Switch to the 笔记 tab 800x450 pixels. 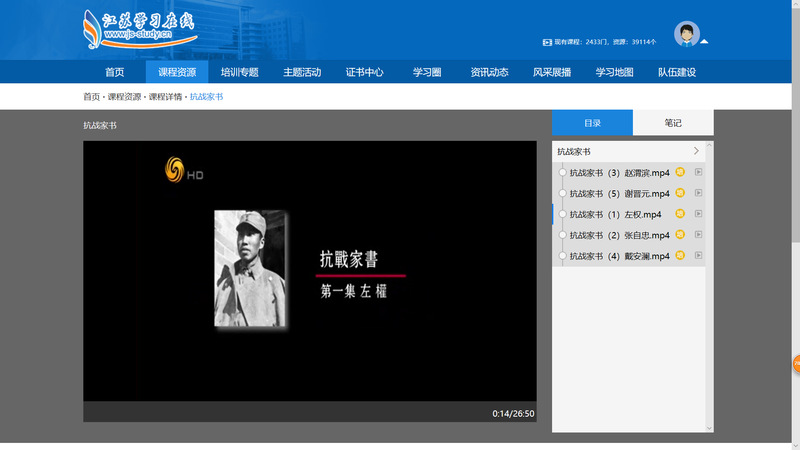[x=673, y=123]
